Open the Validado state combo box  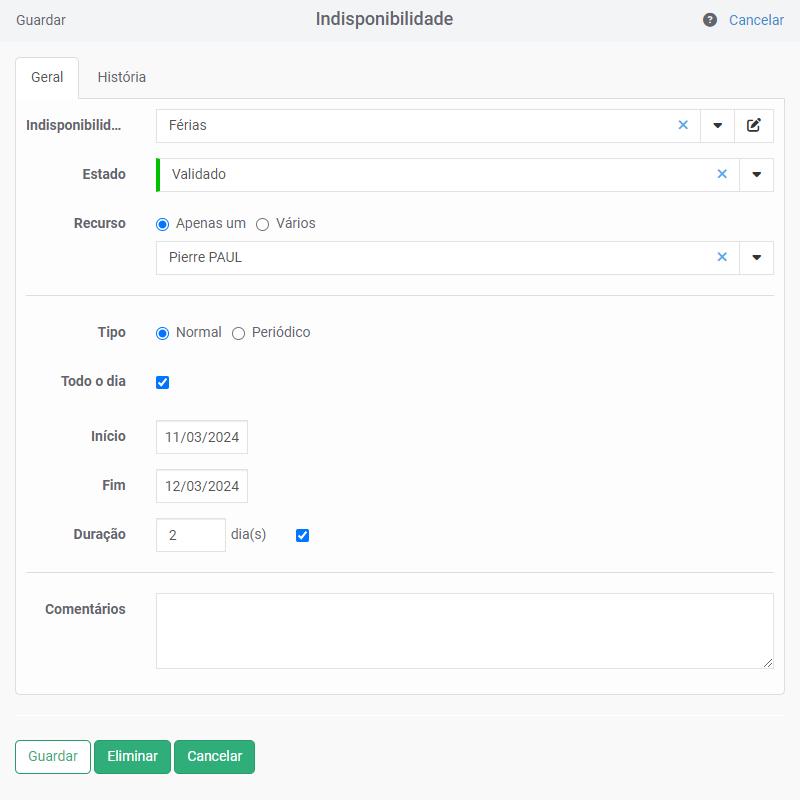pyautogui.click(x=447, y=174)
